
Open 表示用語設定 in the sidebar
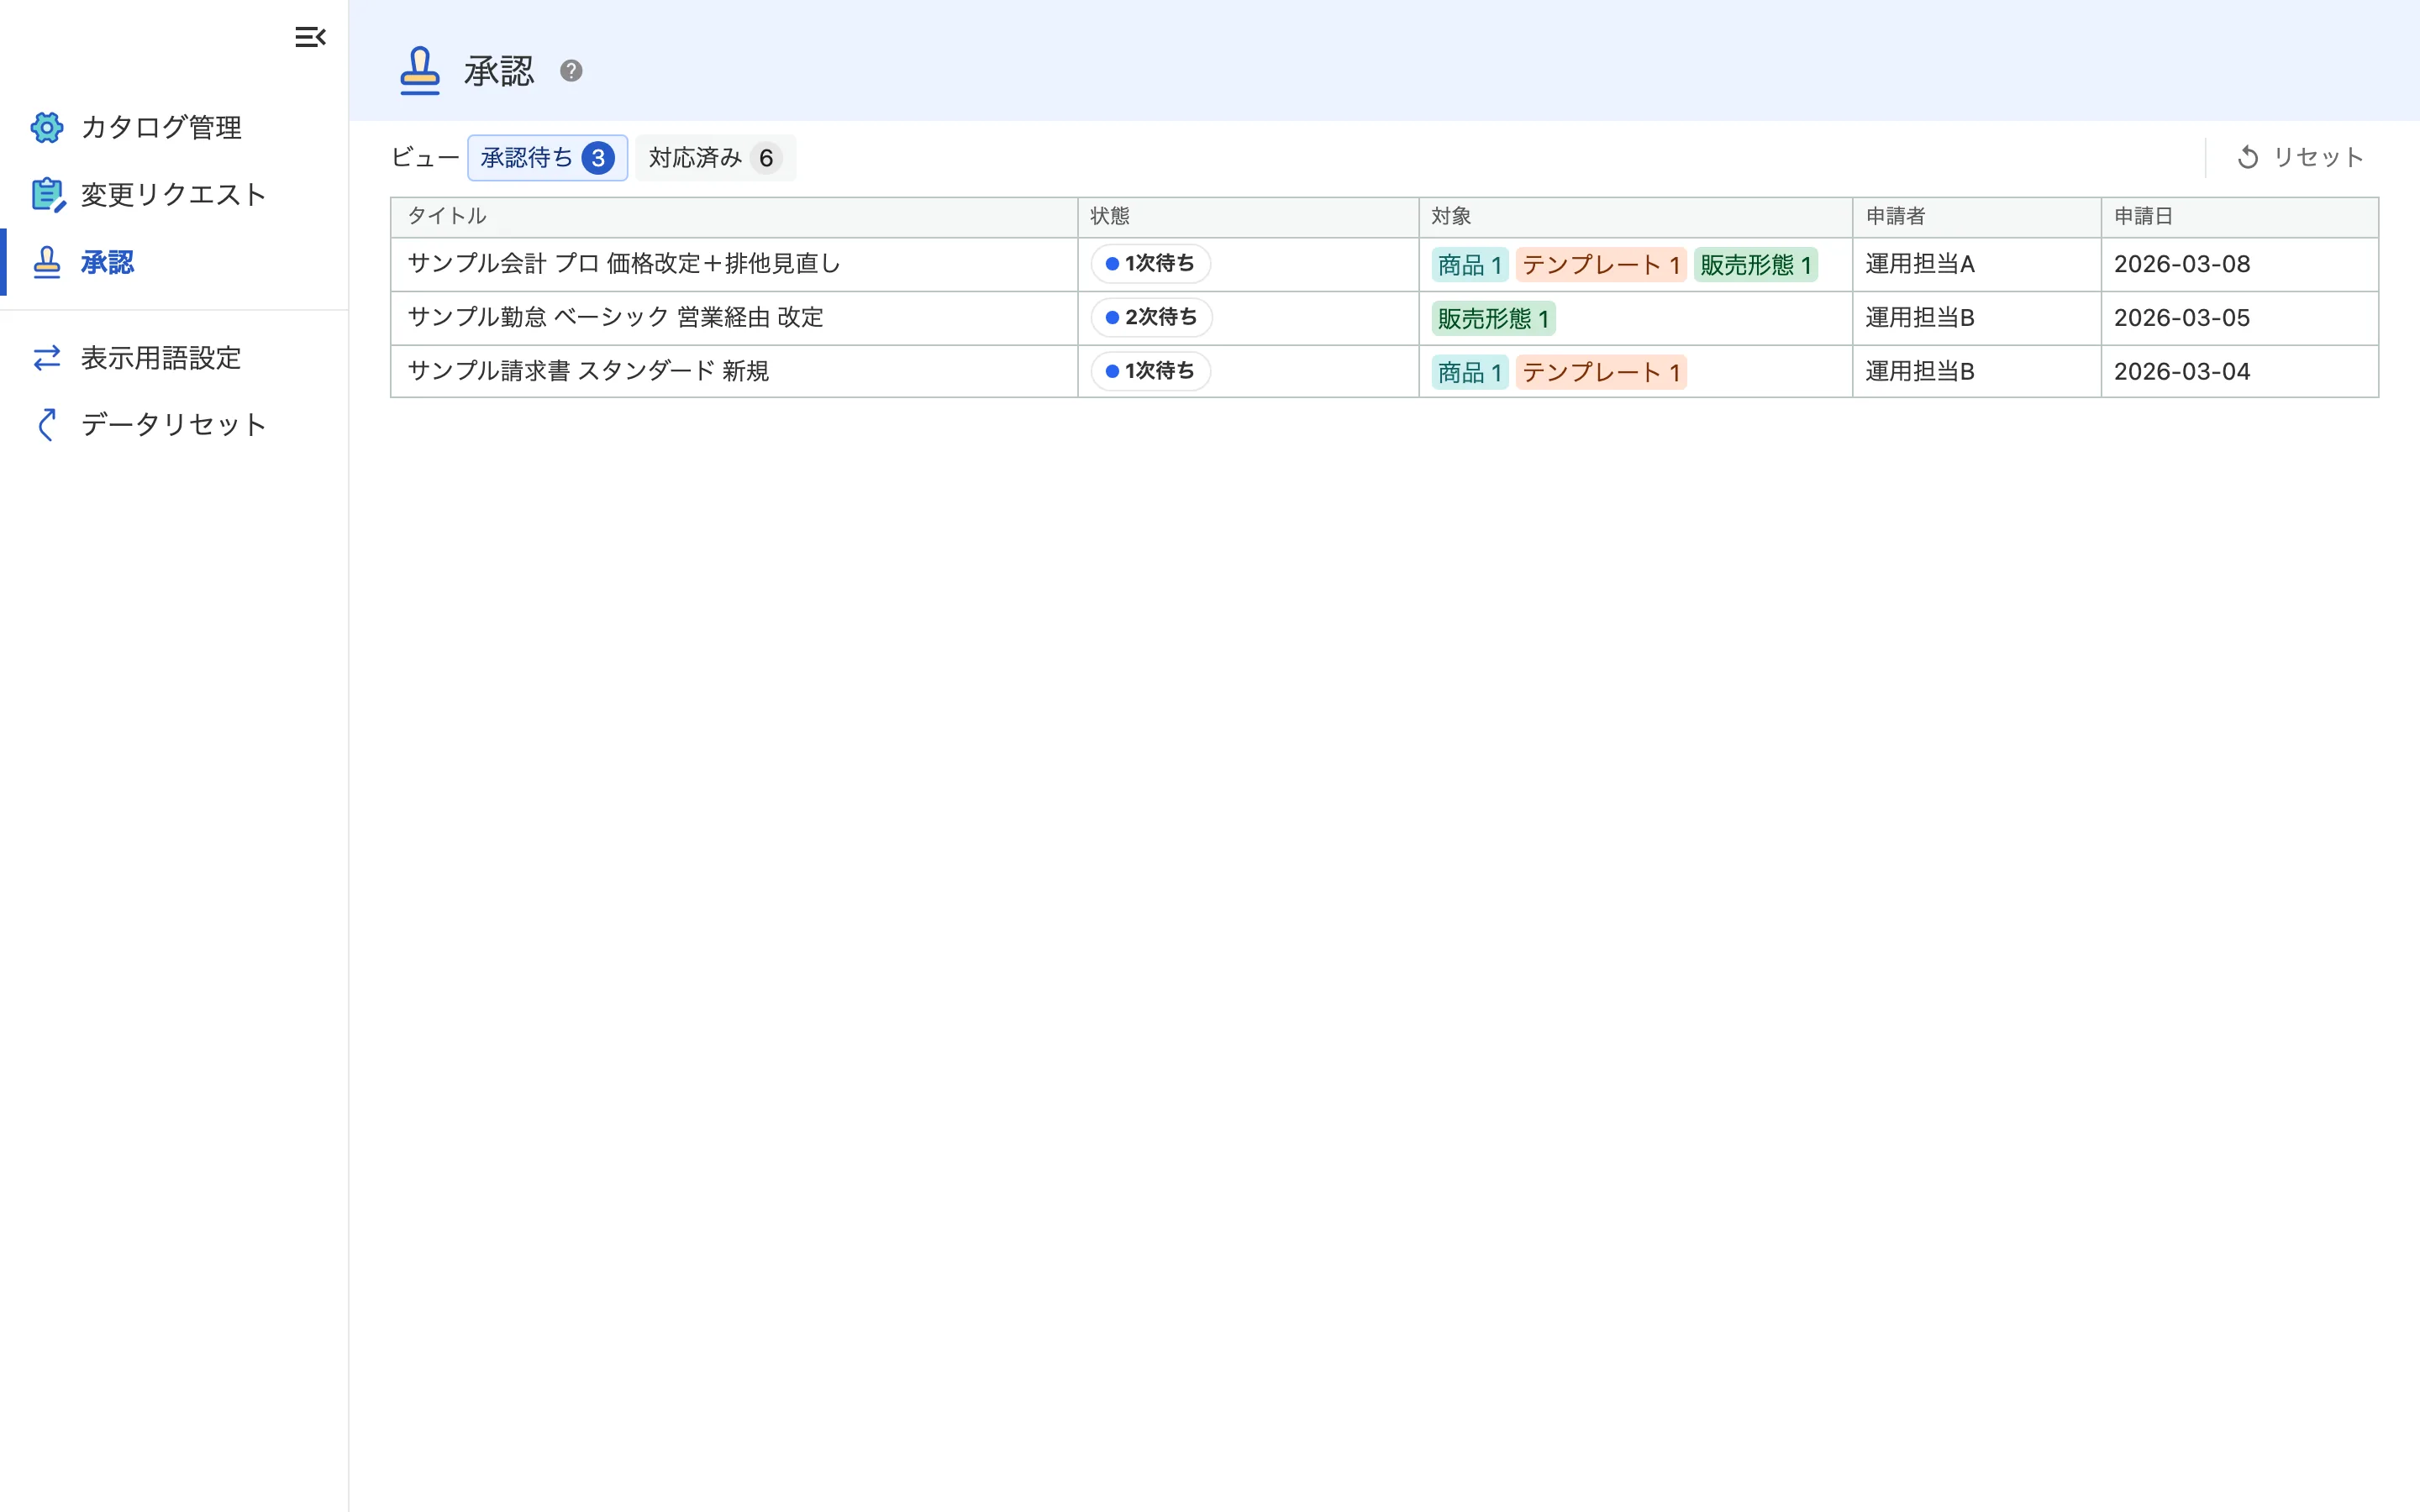point(174,358)
